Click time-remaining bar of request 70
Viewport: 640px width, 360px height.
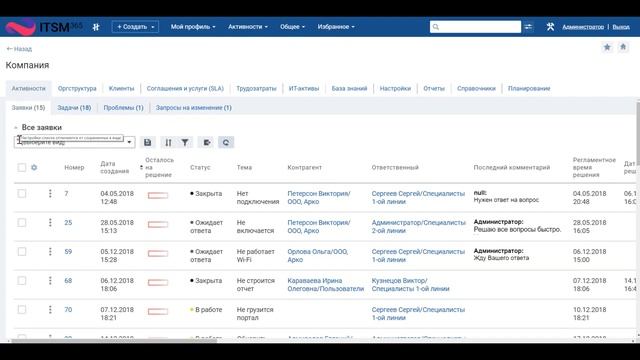(158, 311)
